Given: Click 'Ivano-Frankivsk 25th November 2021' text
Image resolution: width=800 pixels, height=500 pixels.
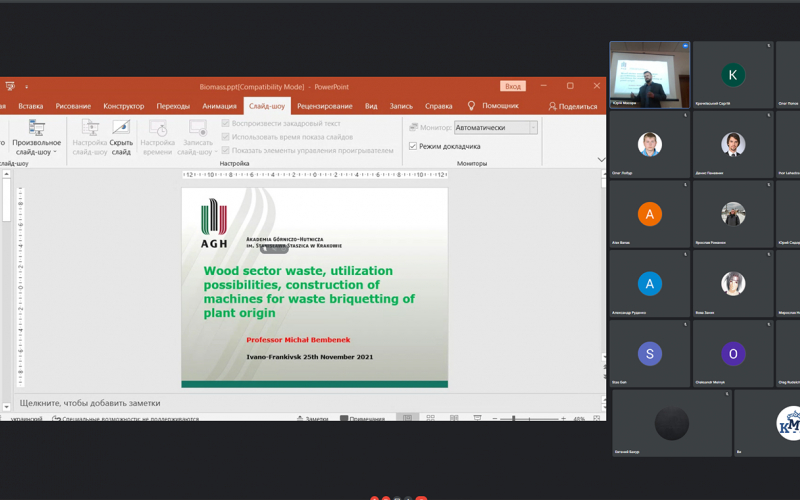Looking at the screenshot, I should pos(309,357).
